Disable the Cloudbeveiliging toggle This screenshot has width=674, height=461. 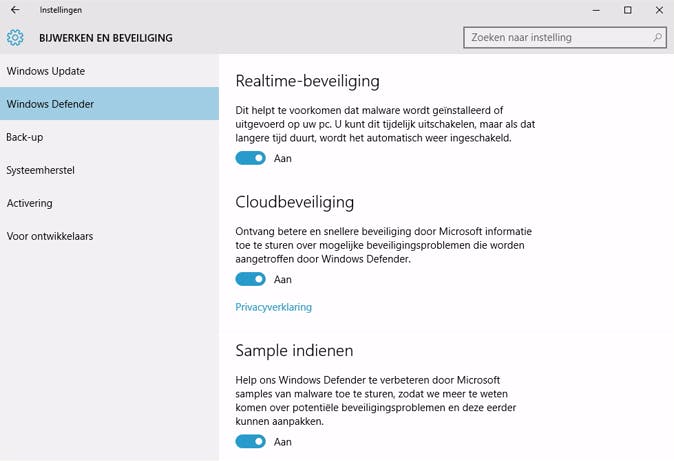point(250,279)
